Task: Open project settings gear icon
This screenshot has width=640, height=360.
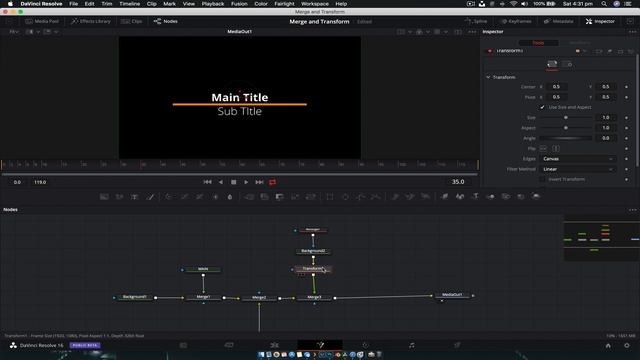Action: click(627, 345)
